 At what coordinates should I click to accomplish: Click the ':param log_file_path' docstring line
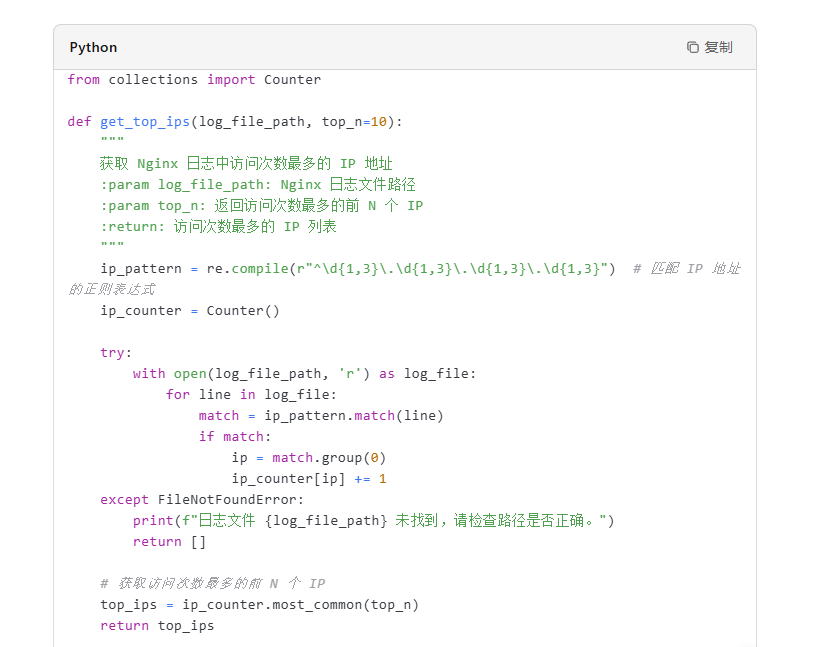tap(258, 185)
